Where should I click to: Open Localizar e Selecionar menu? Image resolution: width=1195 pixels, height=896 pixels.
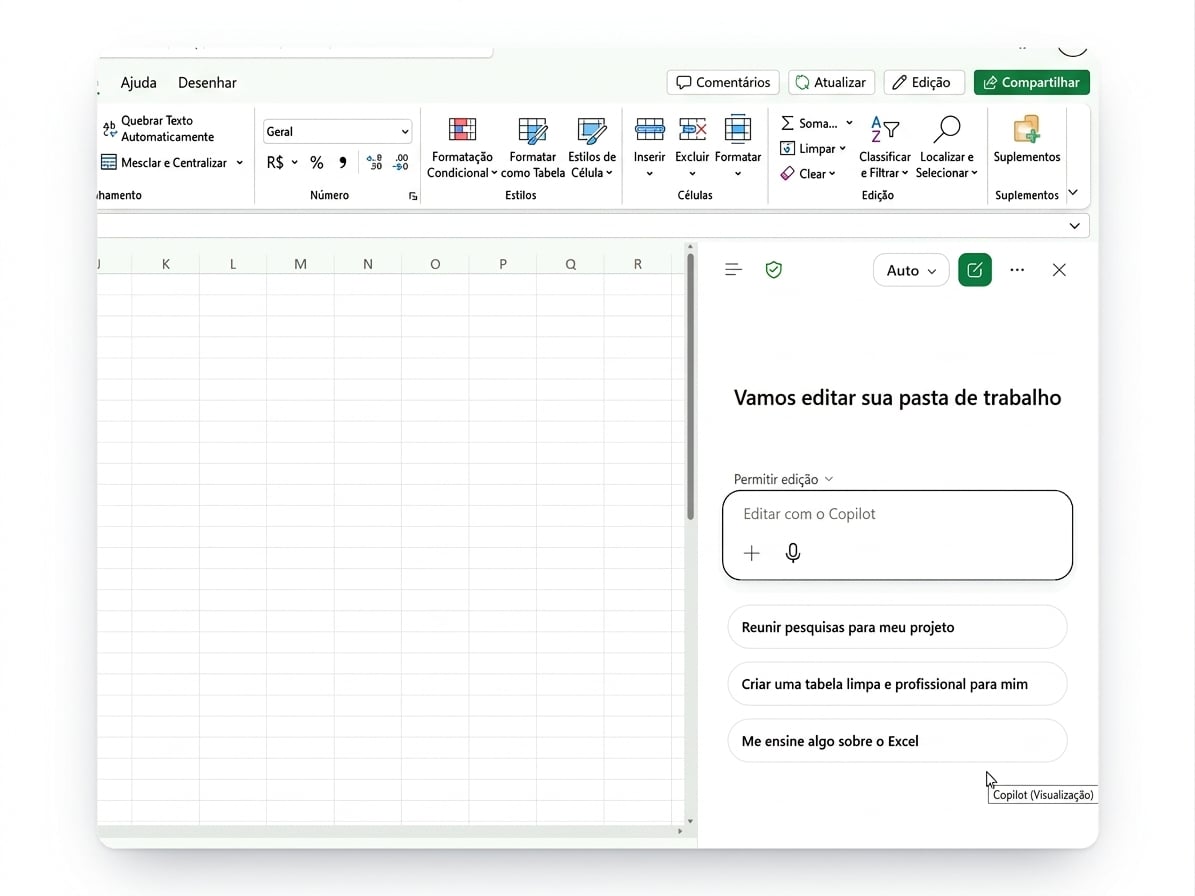[947, 148]
